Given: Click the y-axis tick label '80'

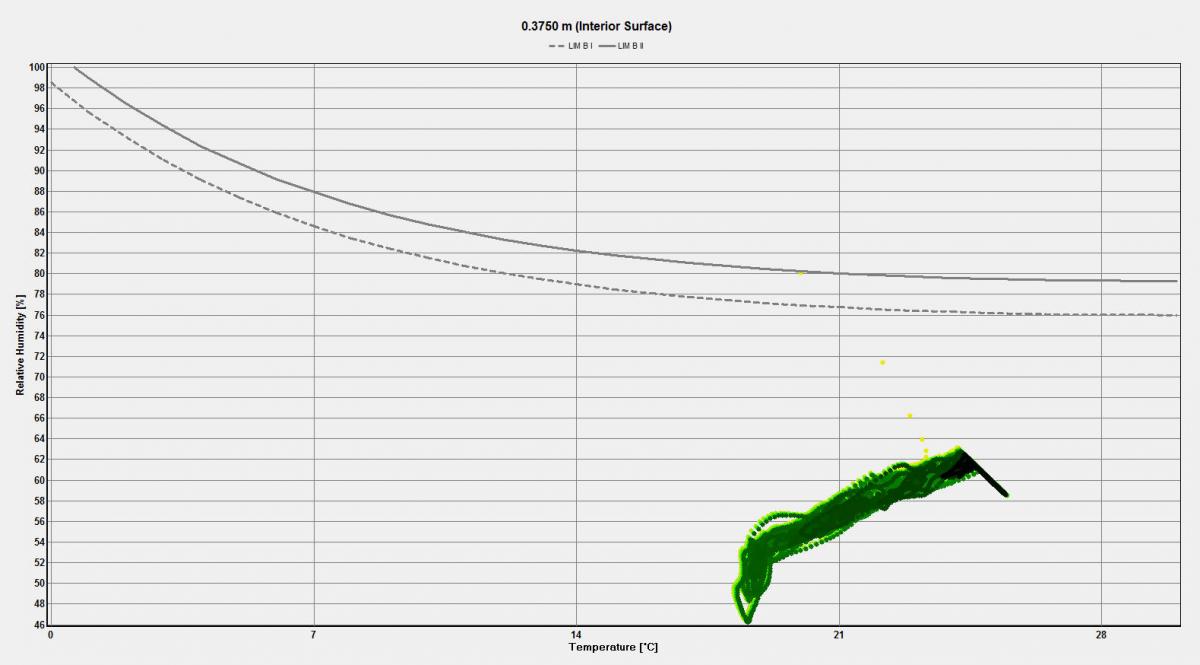Looking at the screenshot, I should (39, 274).
